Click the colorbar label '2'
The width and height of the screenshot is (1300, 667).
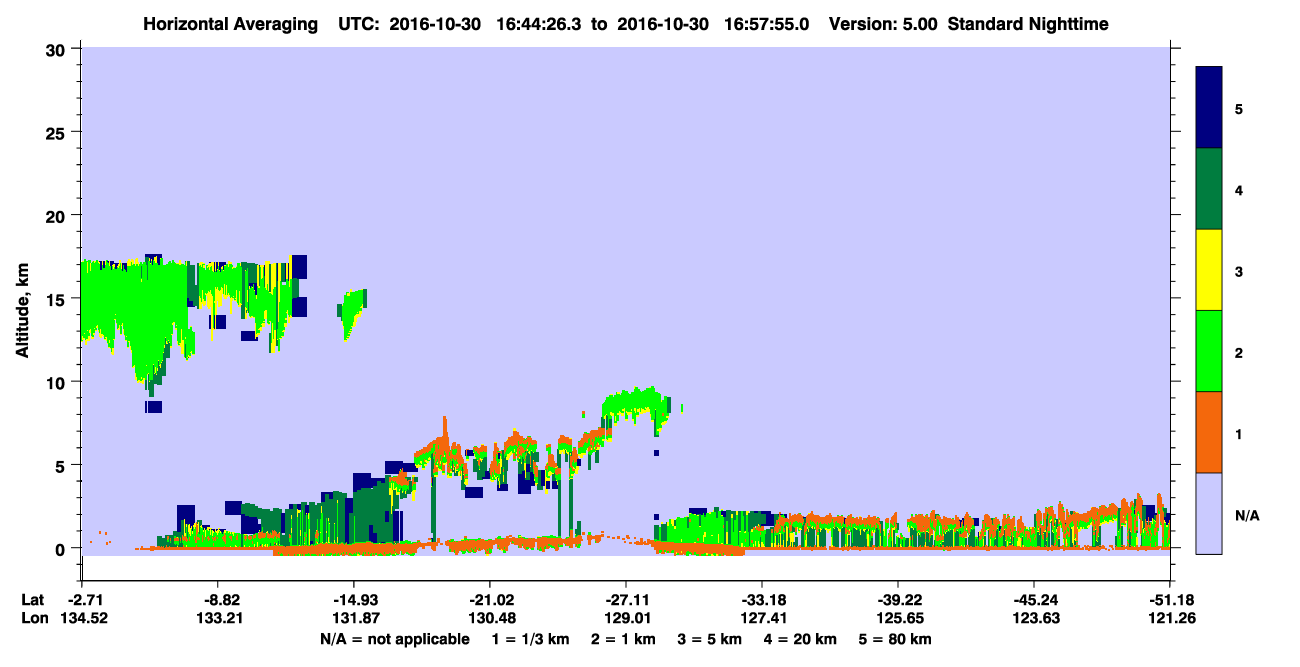coord(1239,352)
